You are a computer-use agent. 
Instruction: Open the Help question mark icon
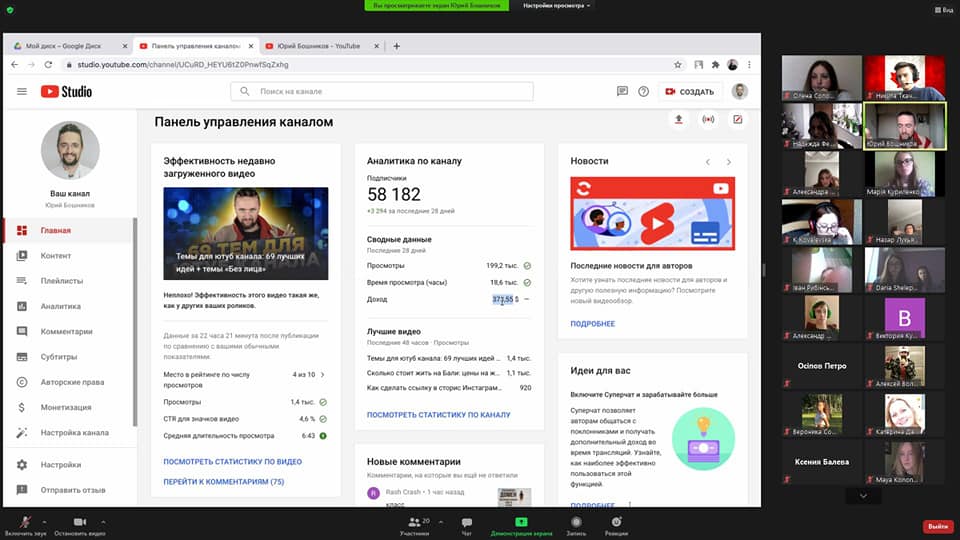[x=643, y=91]
